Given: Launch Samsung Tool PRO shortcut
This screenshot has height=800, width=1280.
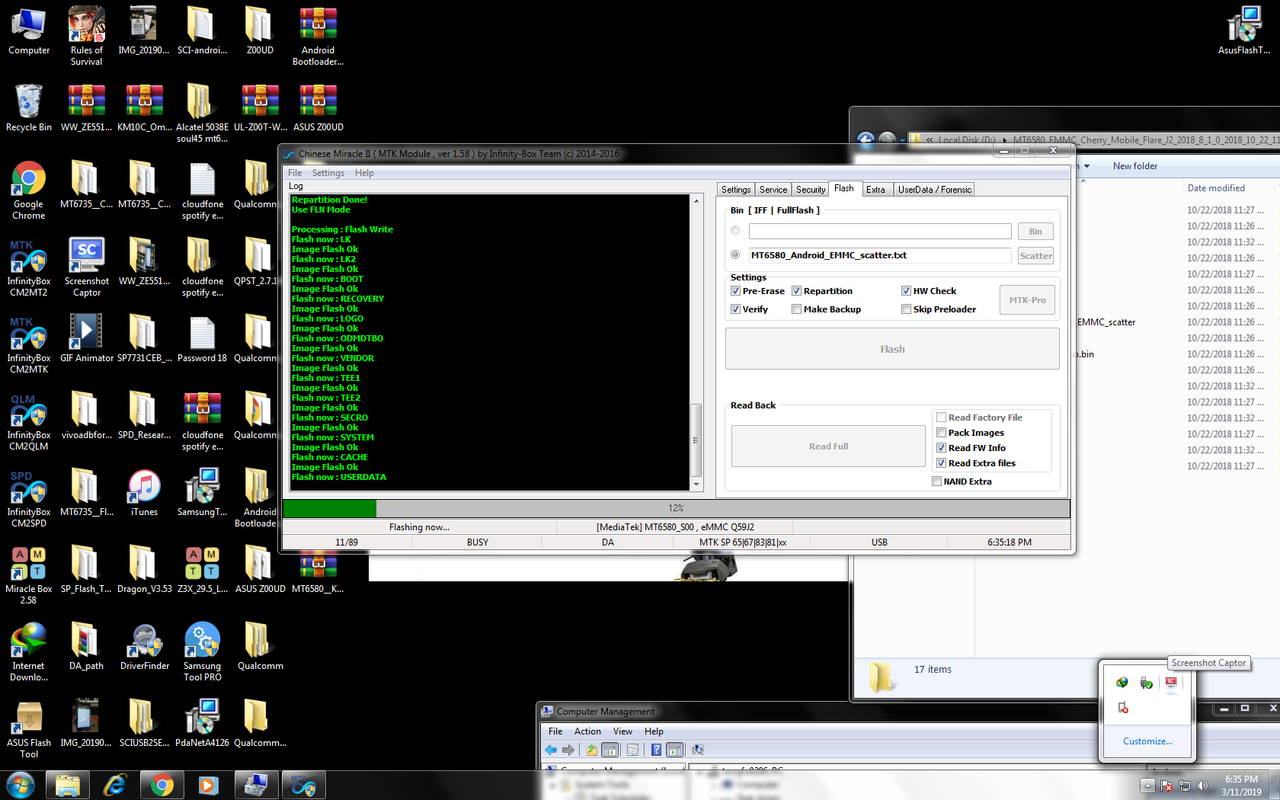Looking at the screenshot, I should (202, 652).
